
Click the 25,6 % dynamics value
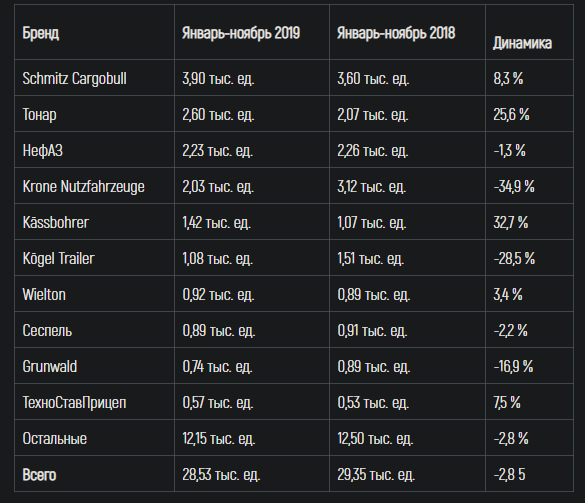pyautogui.click(x=512, y=114)
